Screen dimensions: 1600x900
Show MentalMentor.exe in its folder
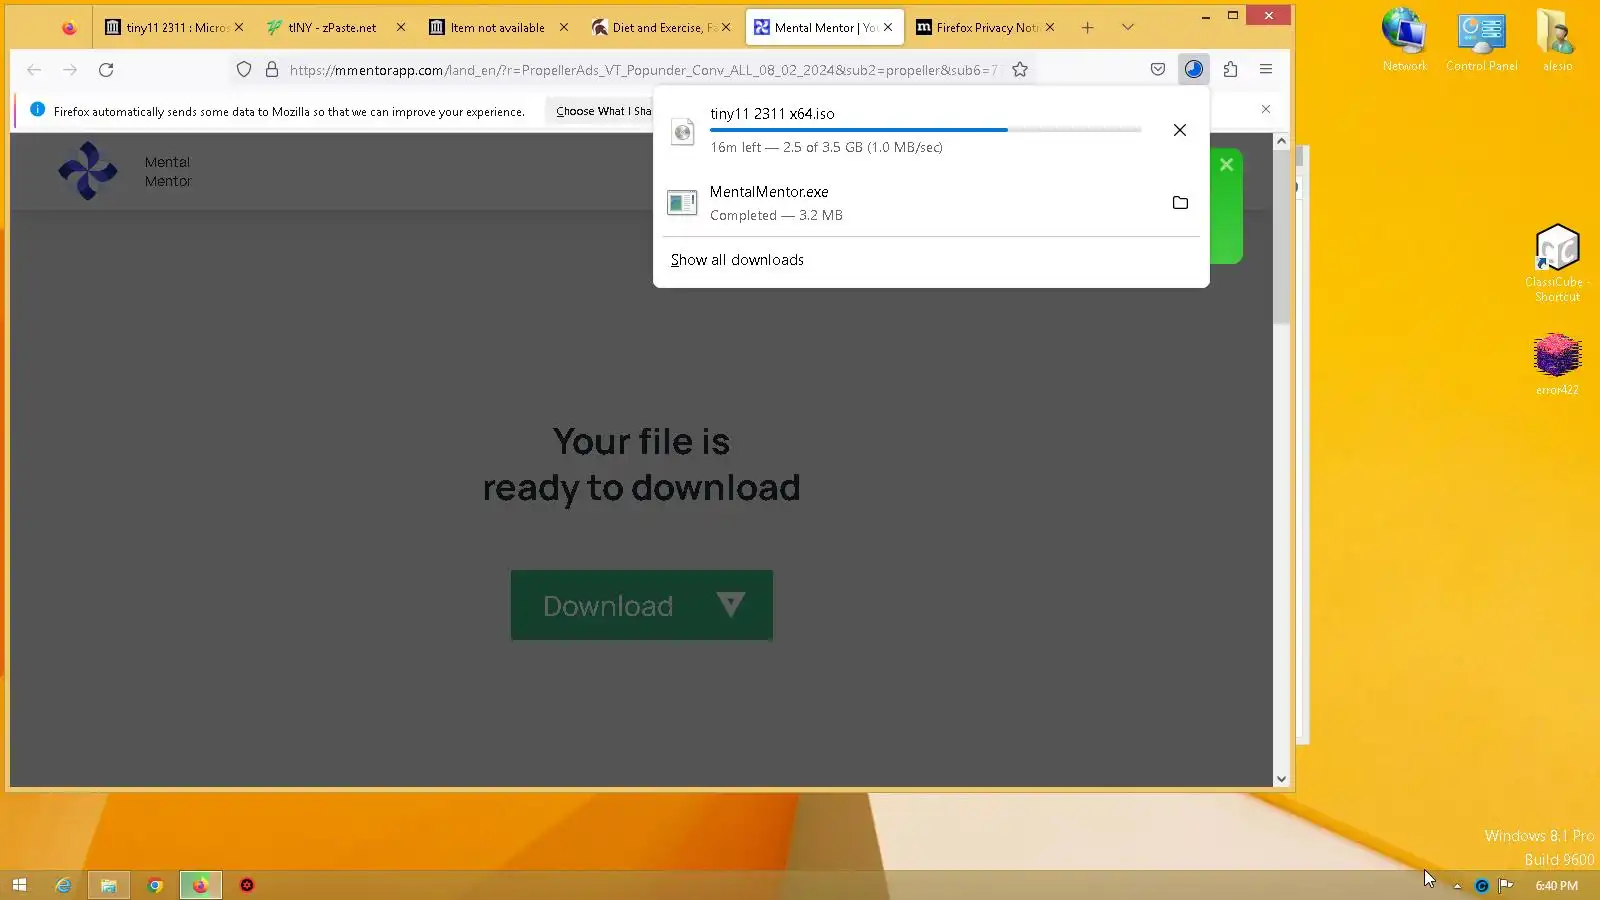click(x=1180, y=203)
